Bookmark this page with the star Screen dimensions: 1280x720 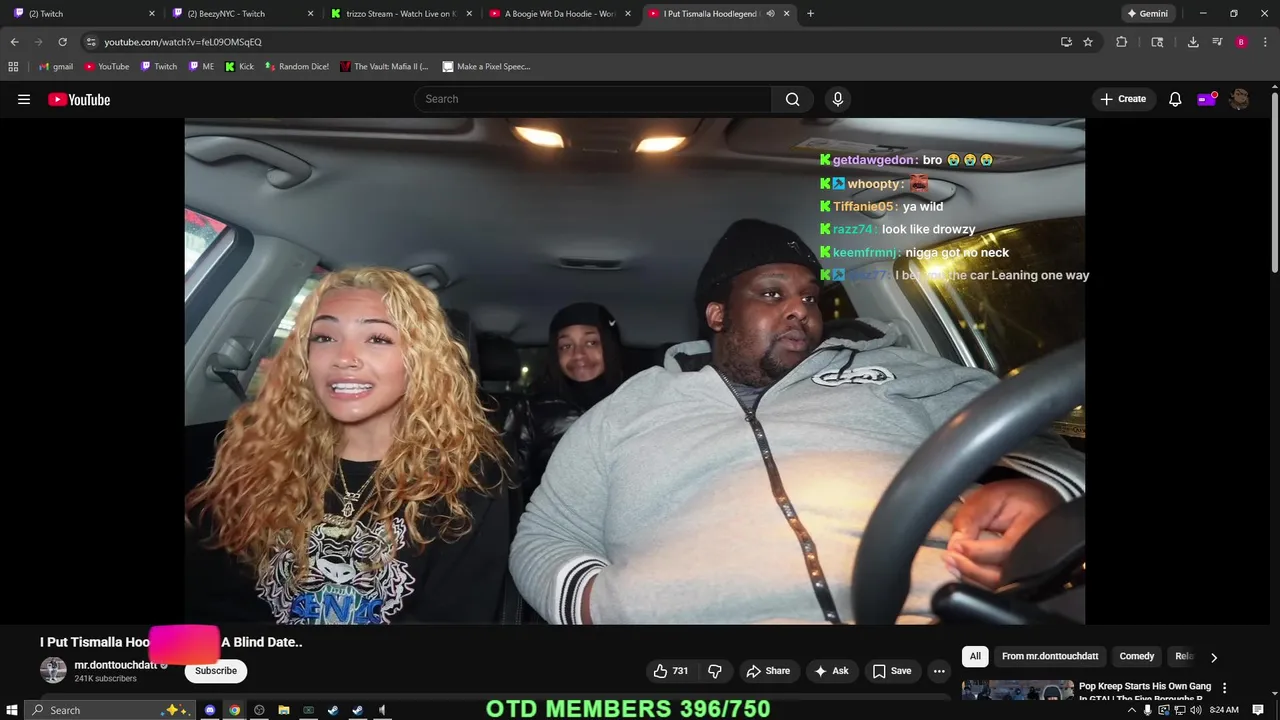(x=1088, y=42)
